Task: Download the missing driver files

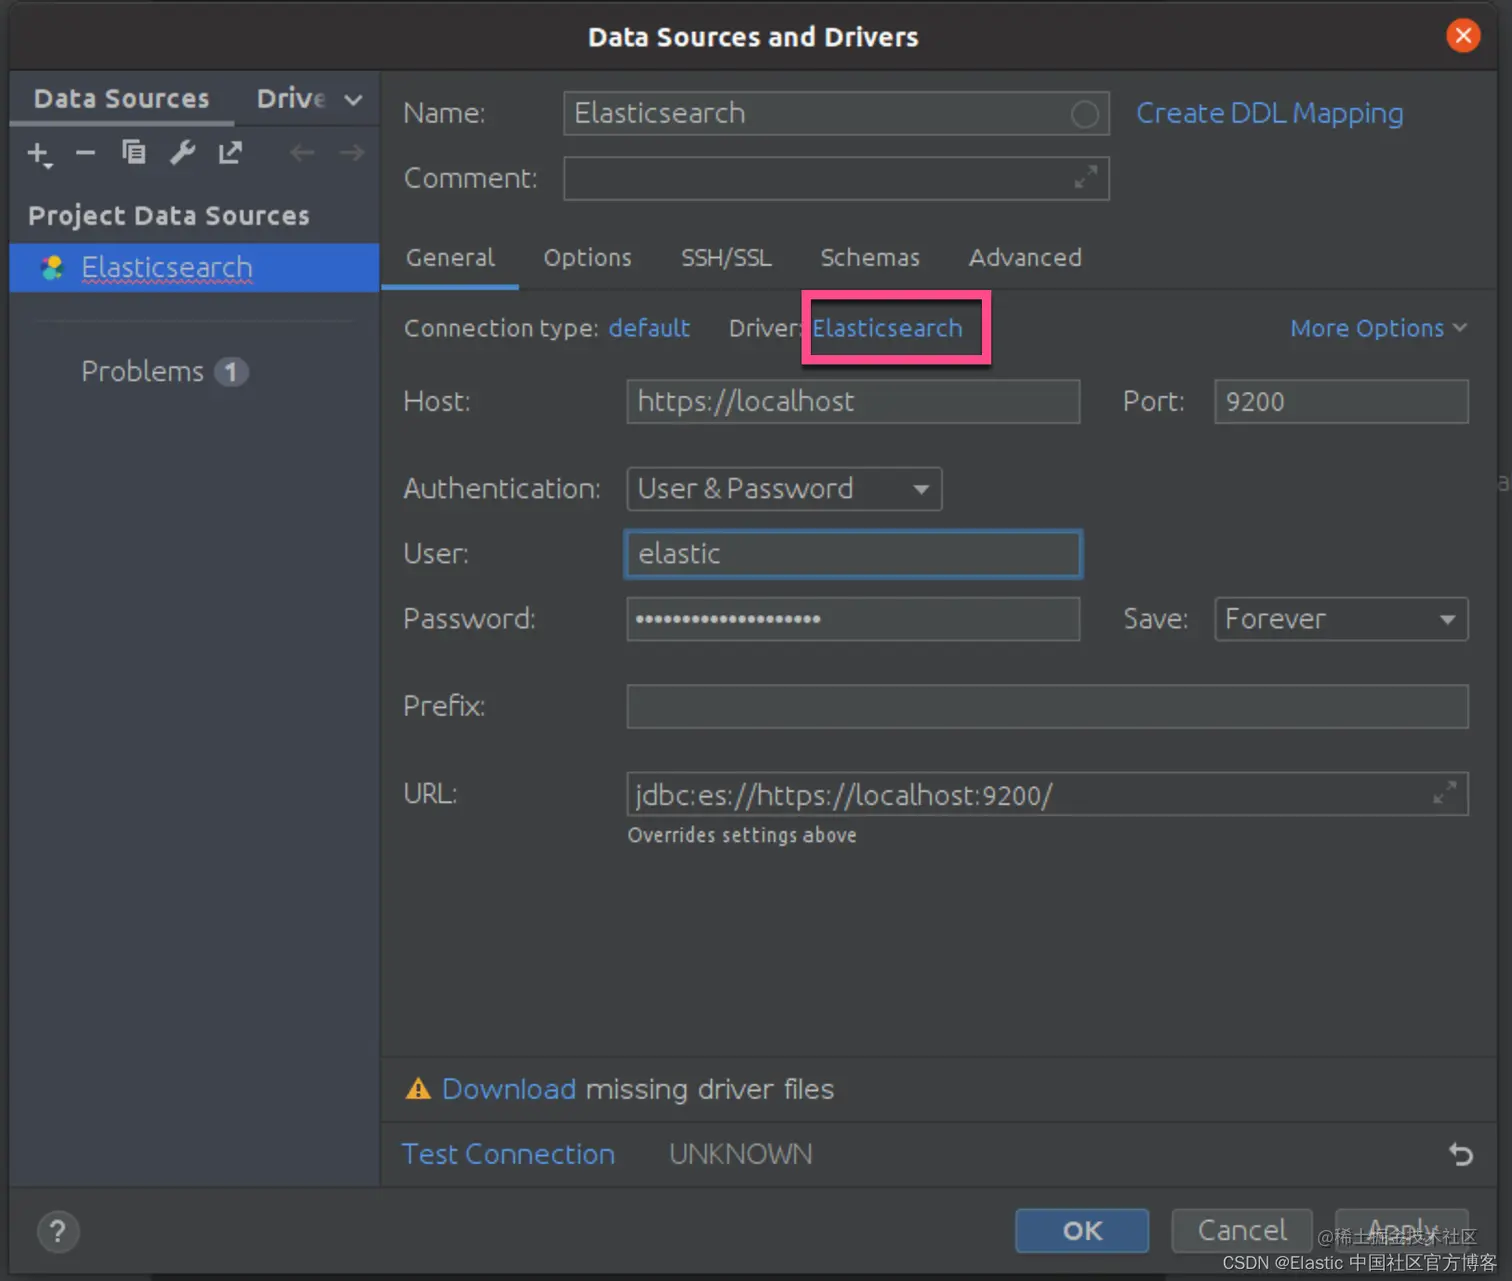Action: pyautogui.click(x=509, y=1089)
